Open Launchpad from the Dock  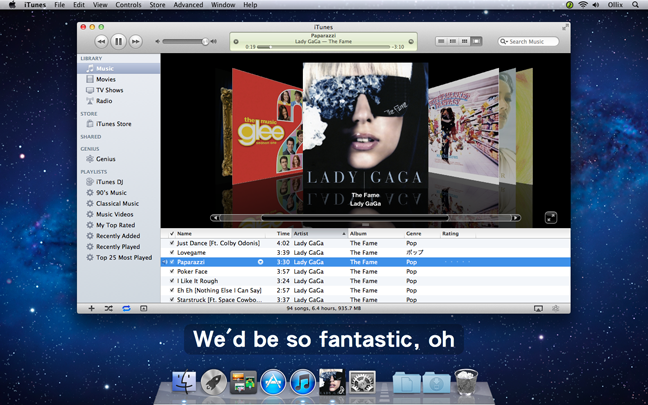[214, 382]
